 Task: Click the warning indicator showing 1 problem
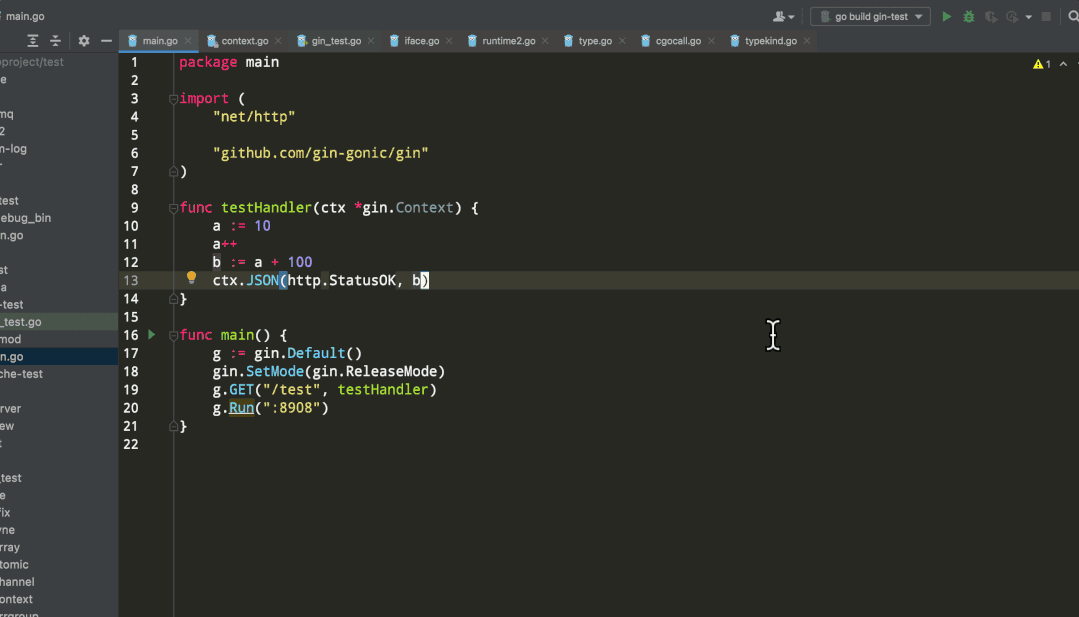pyautogui.click(x=1042, y=64)
